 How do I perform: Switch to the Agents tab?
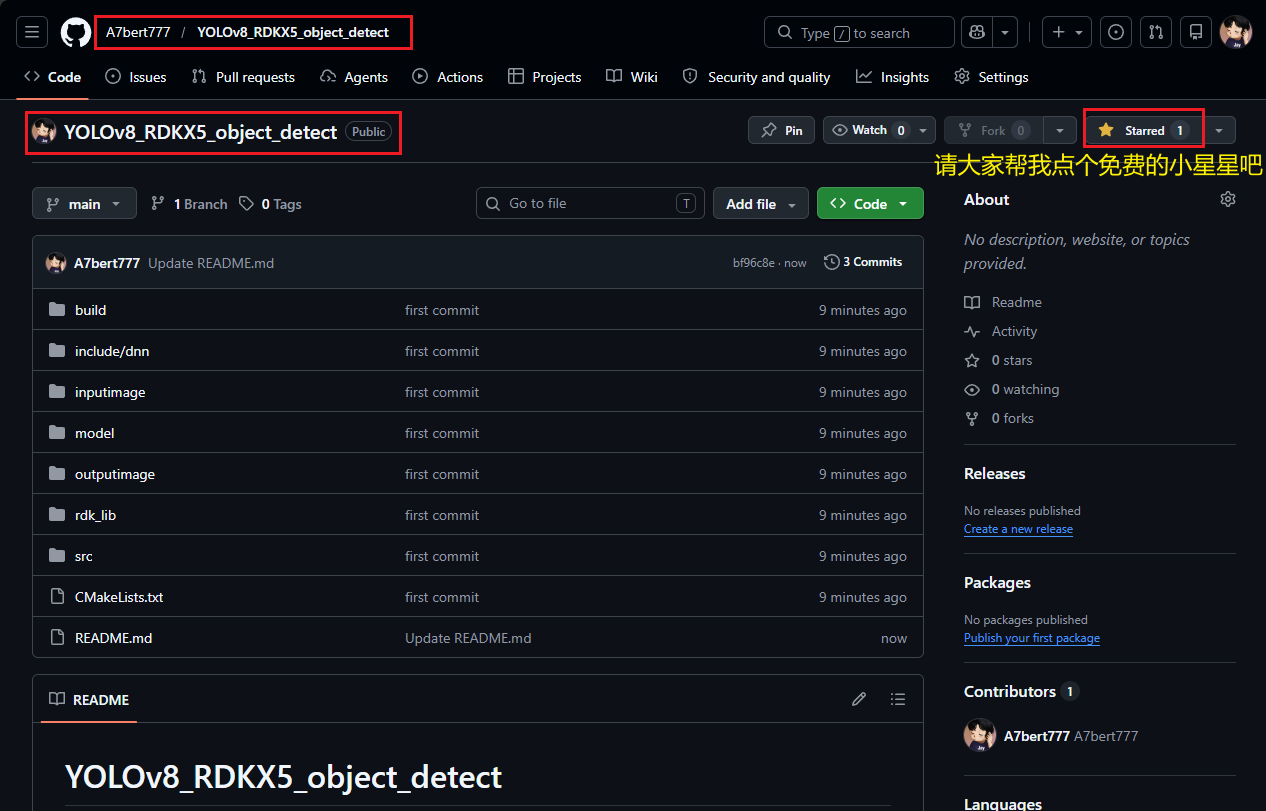pos(354,77)
